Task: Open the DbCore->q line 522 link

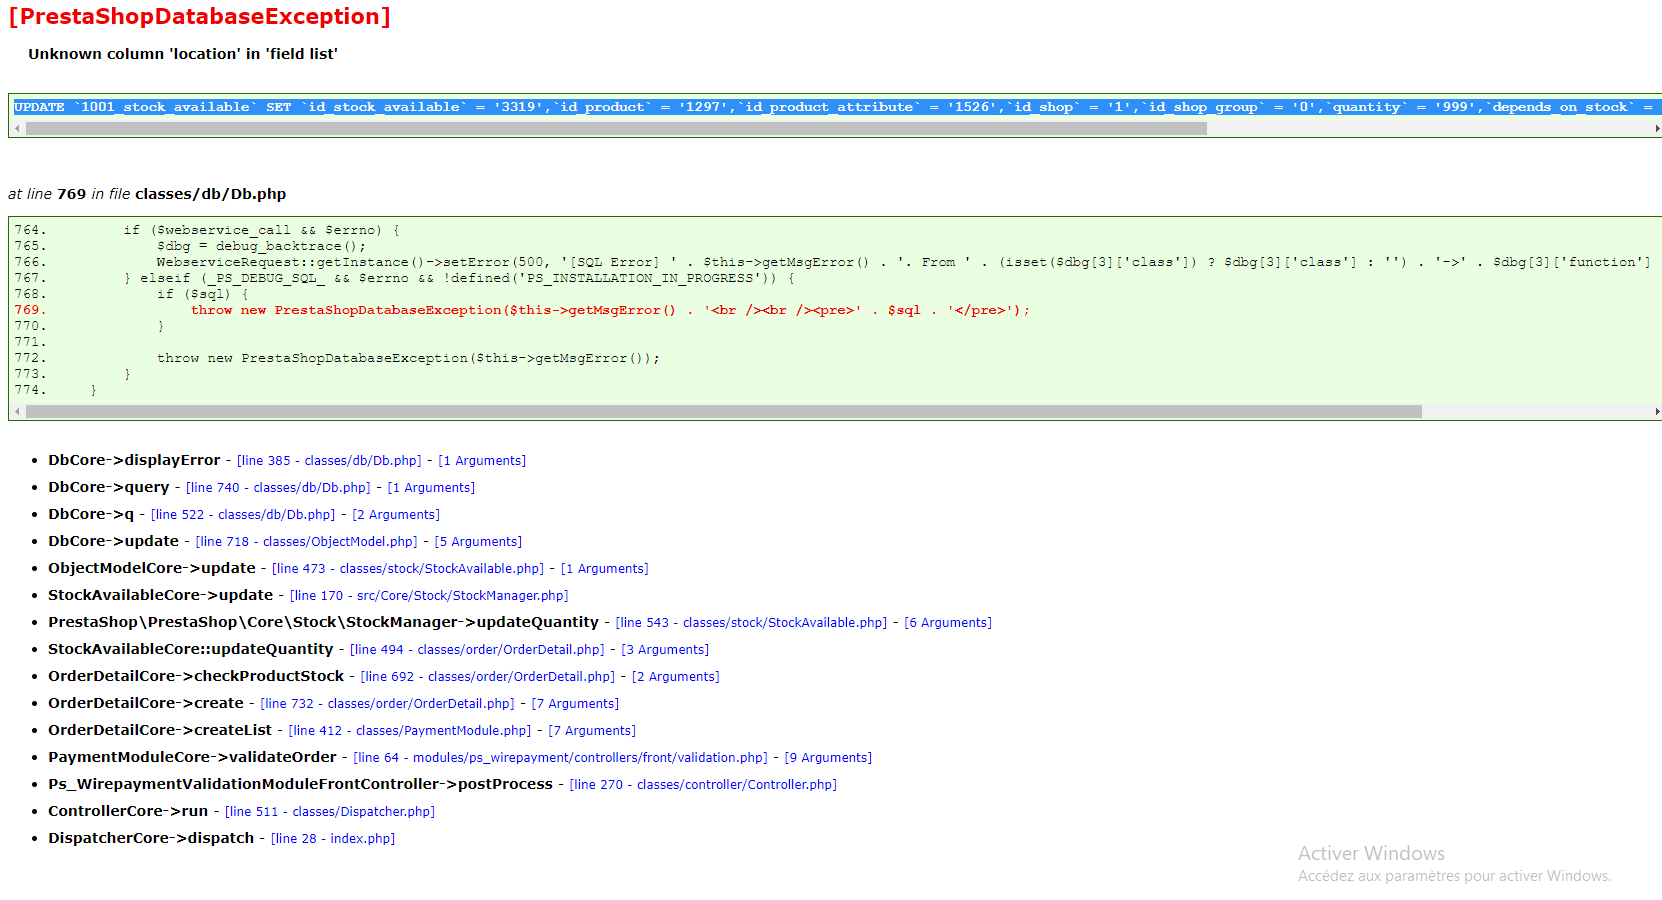Action: coord(243,515)
